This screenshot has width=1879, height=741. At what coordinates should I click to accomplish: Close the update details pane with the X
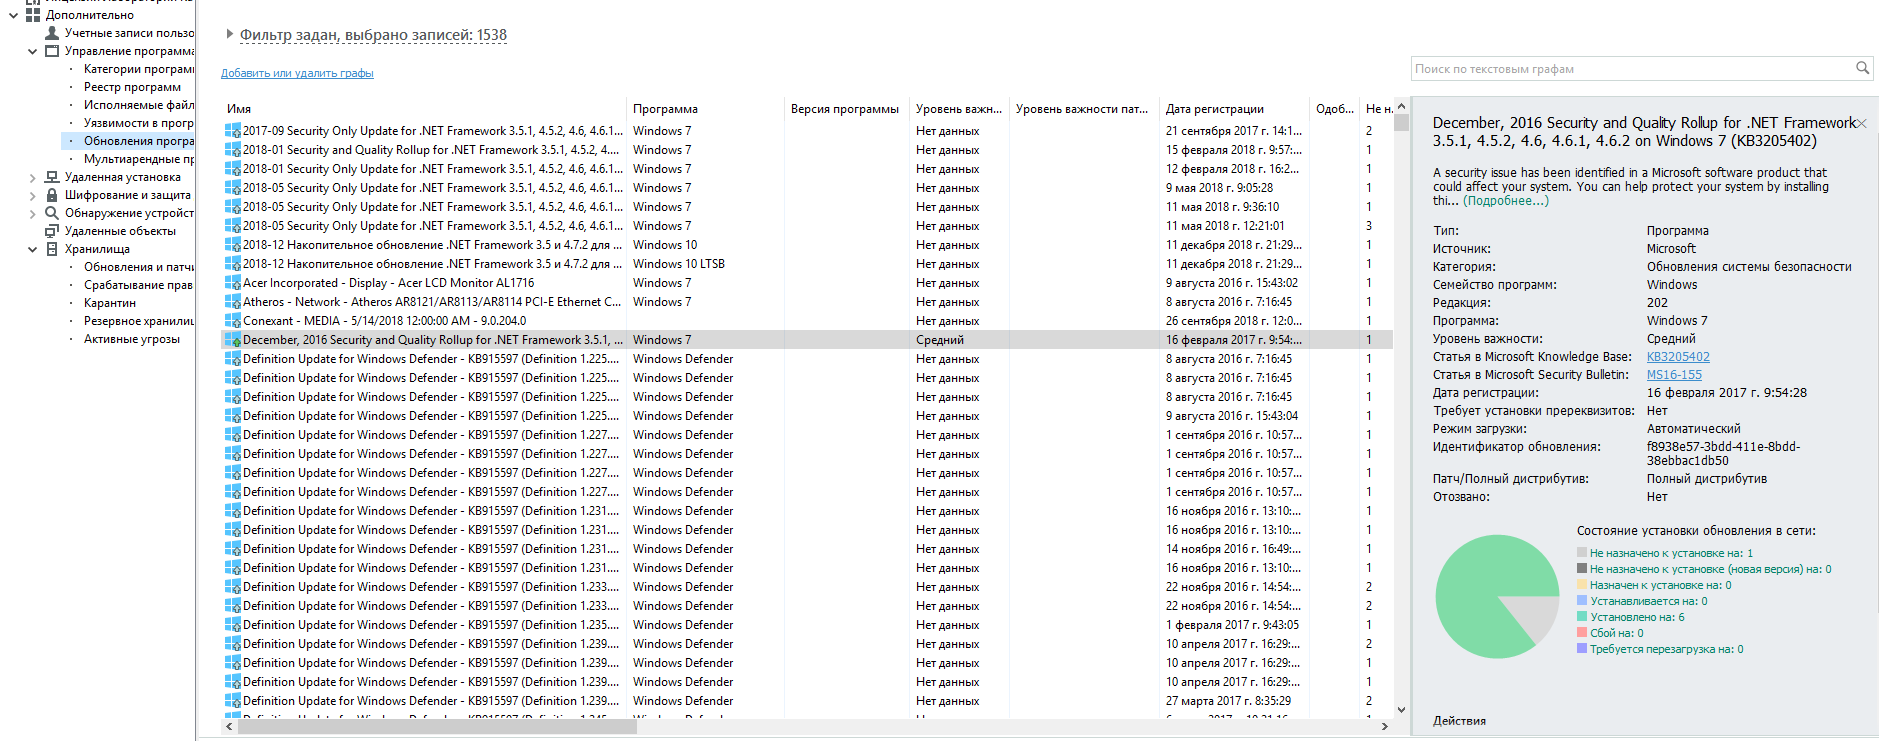(1862, 123)
